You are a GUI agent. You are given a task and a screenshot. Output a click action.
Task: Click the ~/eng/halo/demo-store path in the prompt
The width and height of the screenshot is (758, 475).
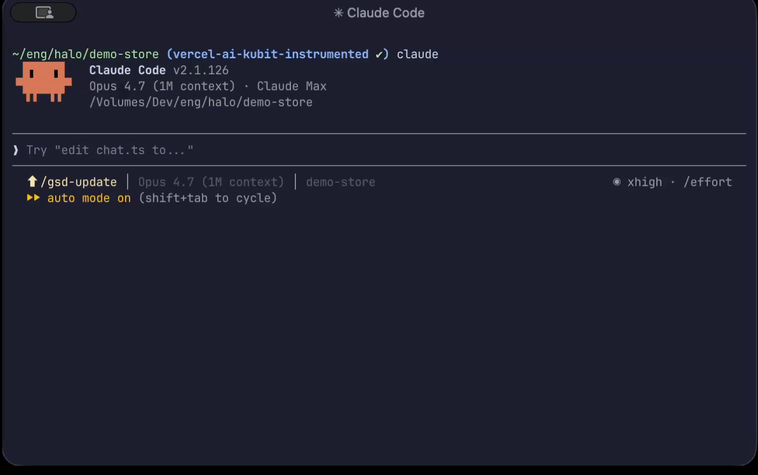pos(86,54)
